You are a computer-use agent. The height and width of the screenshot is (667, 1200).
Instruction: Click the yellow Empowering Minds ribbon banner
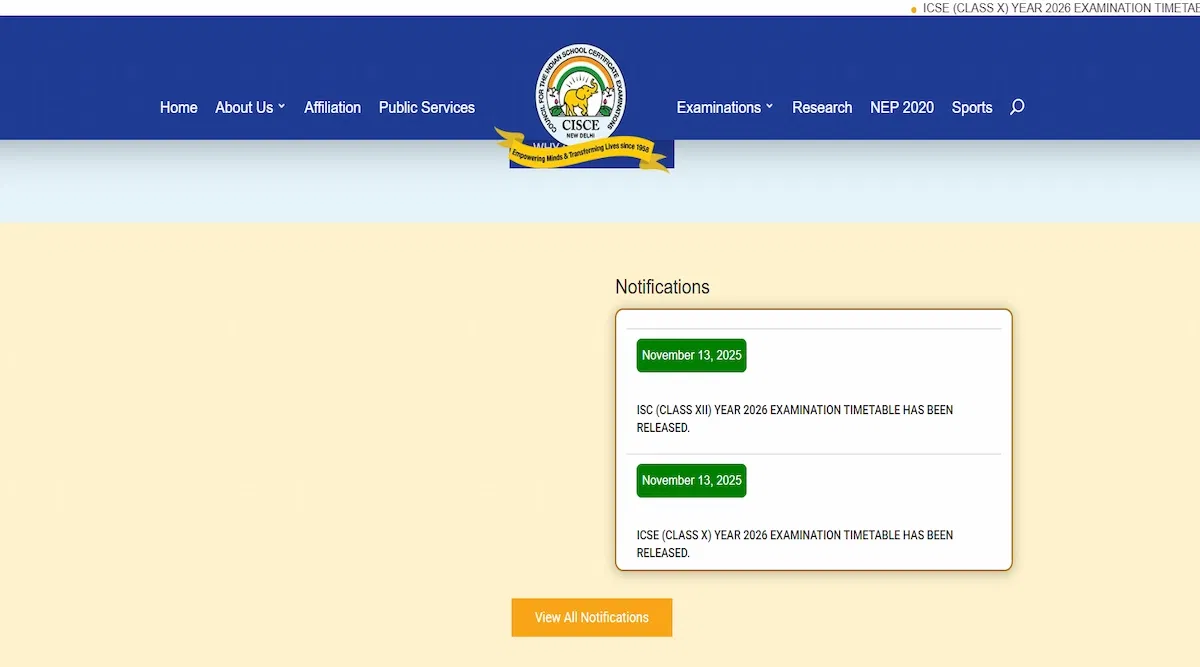click(x=582, y=150)
